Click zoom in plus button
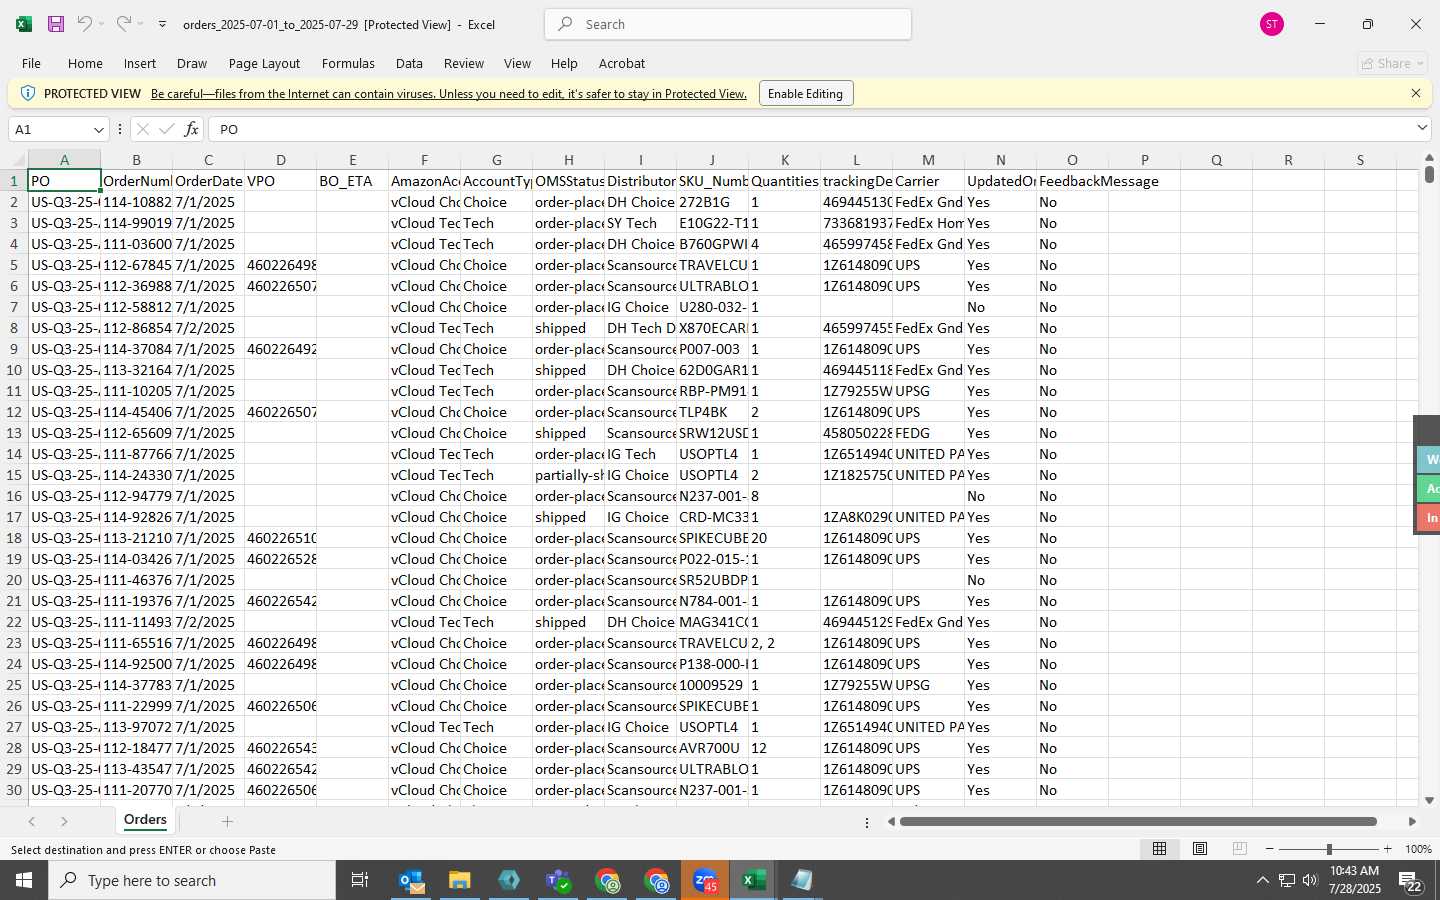 point(1387,849)
